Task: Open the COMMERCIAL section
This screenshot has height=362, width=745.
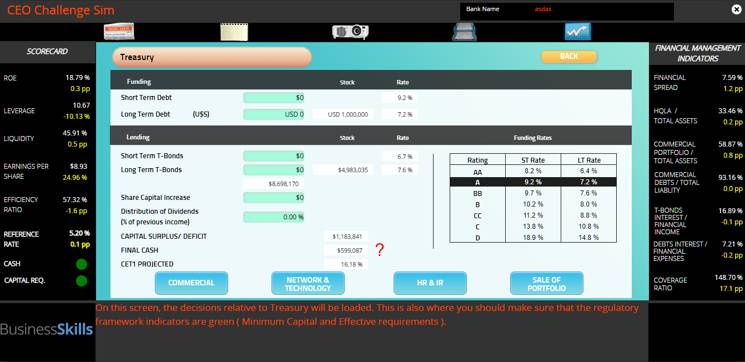Action: click(191, 283)
